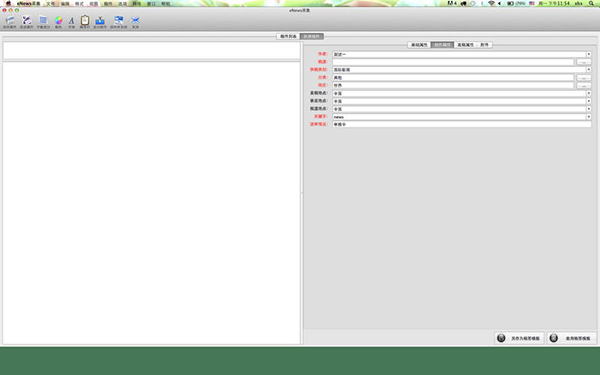600x375 pixels.
Task: Expand the dropdown arrow showing 国际新闻
Action: (589, 70)
